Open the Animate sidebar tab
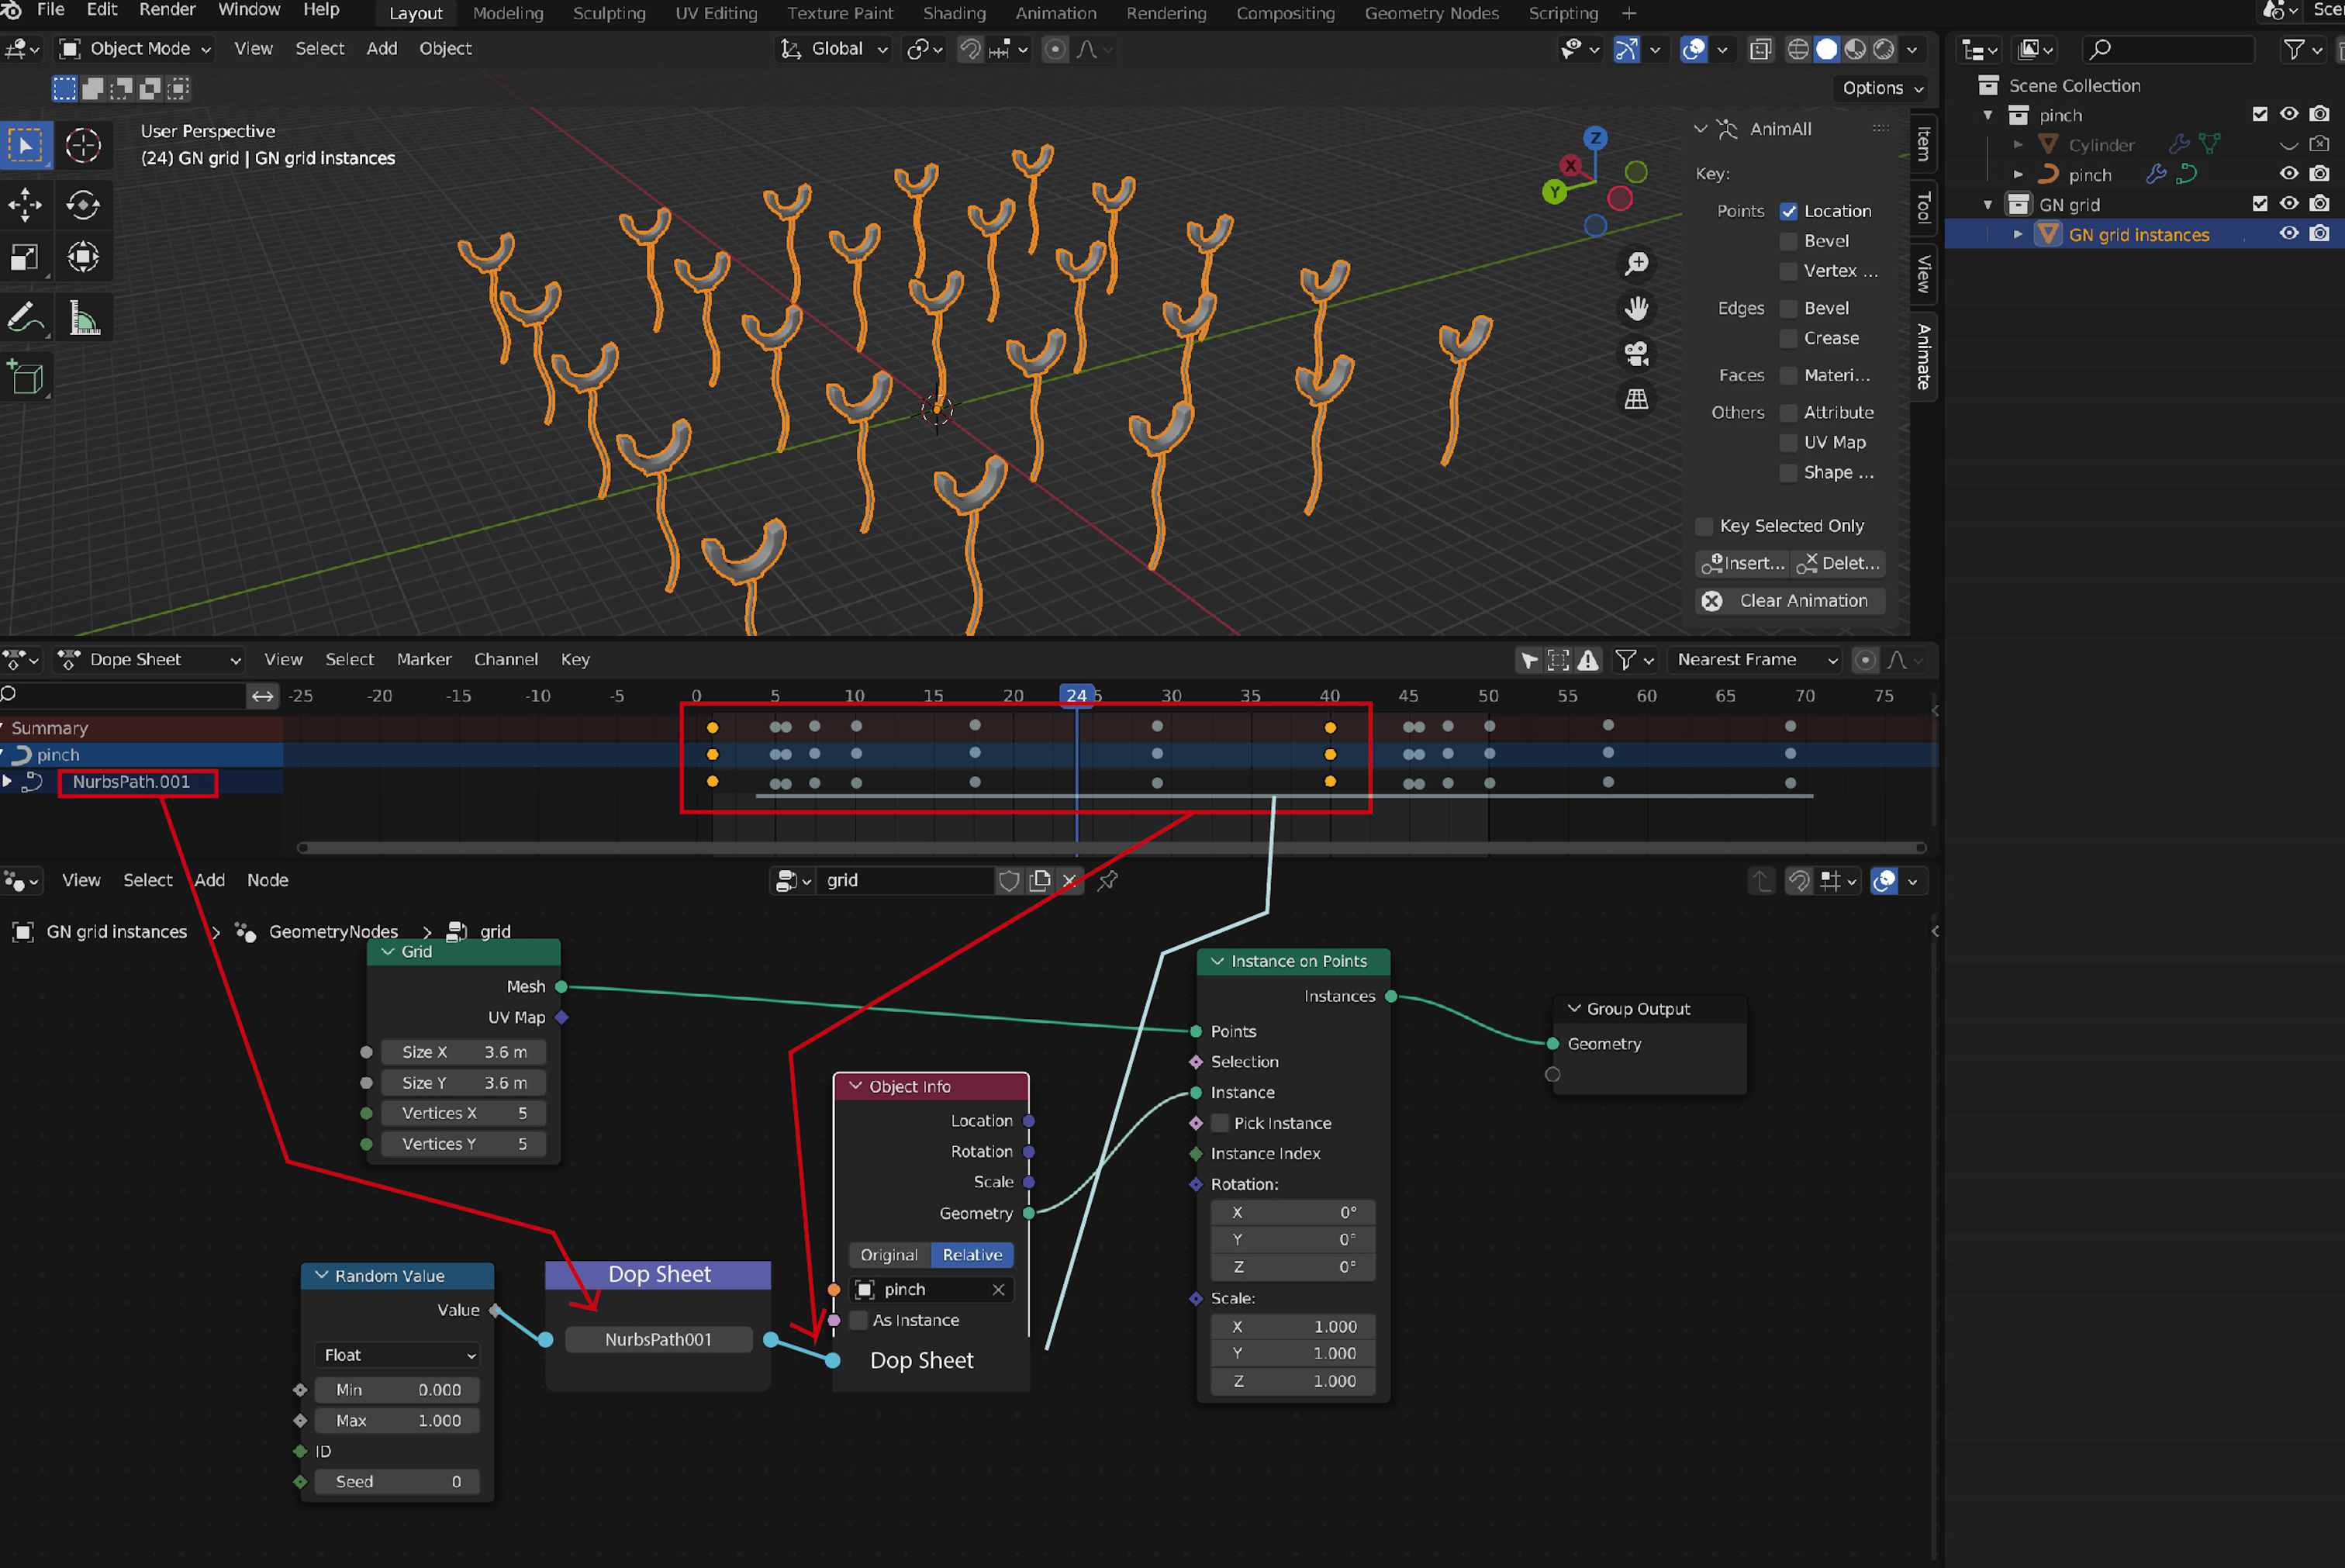This screenshot has height=1568, width=2345. tap(1923, 357)
